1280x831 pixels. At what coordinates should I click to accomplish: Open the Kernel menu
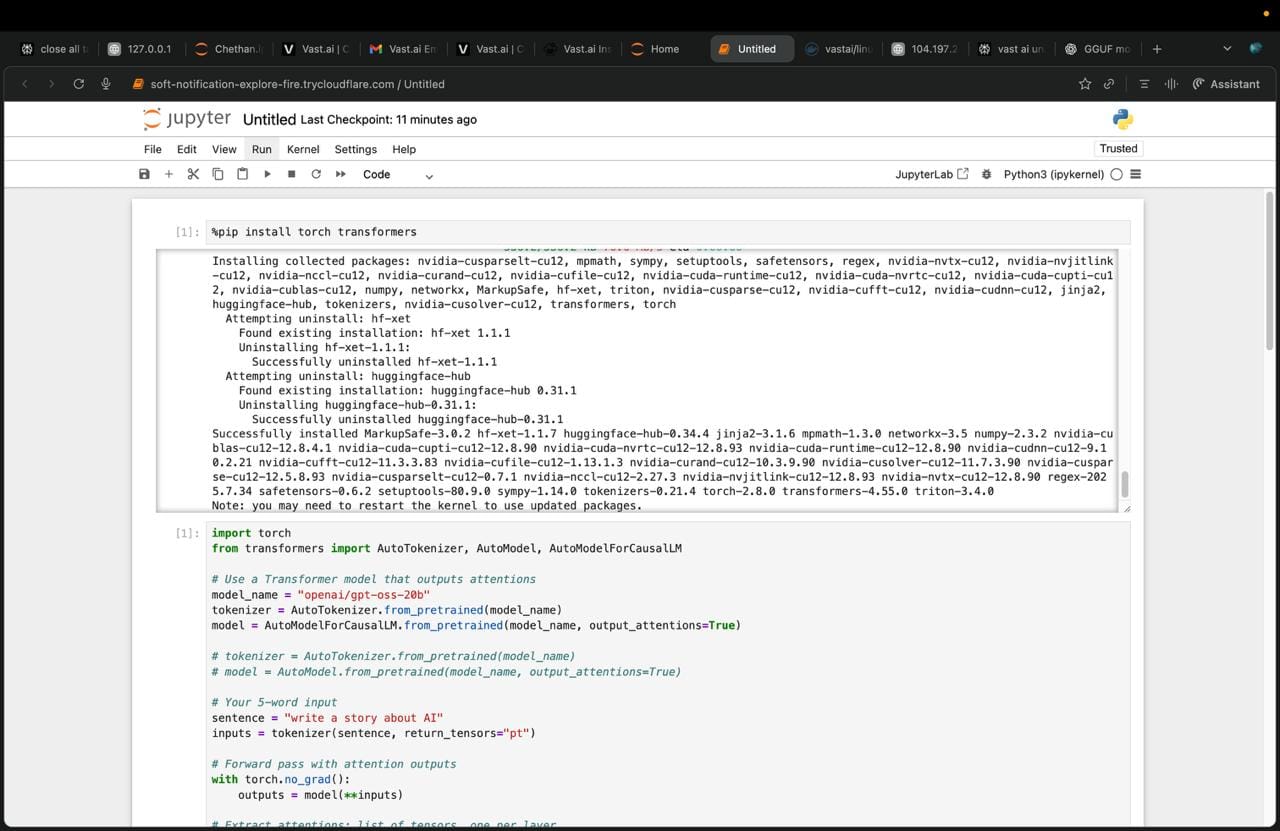tap(303, 149)
